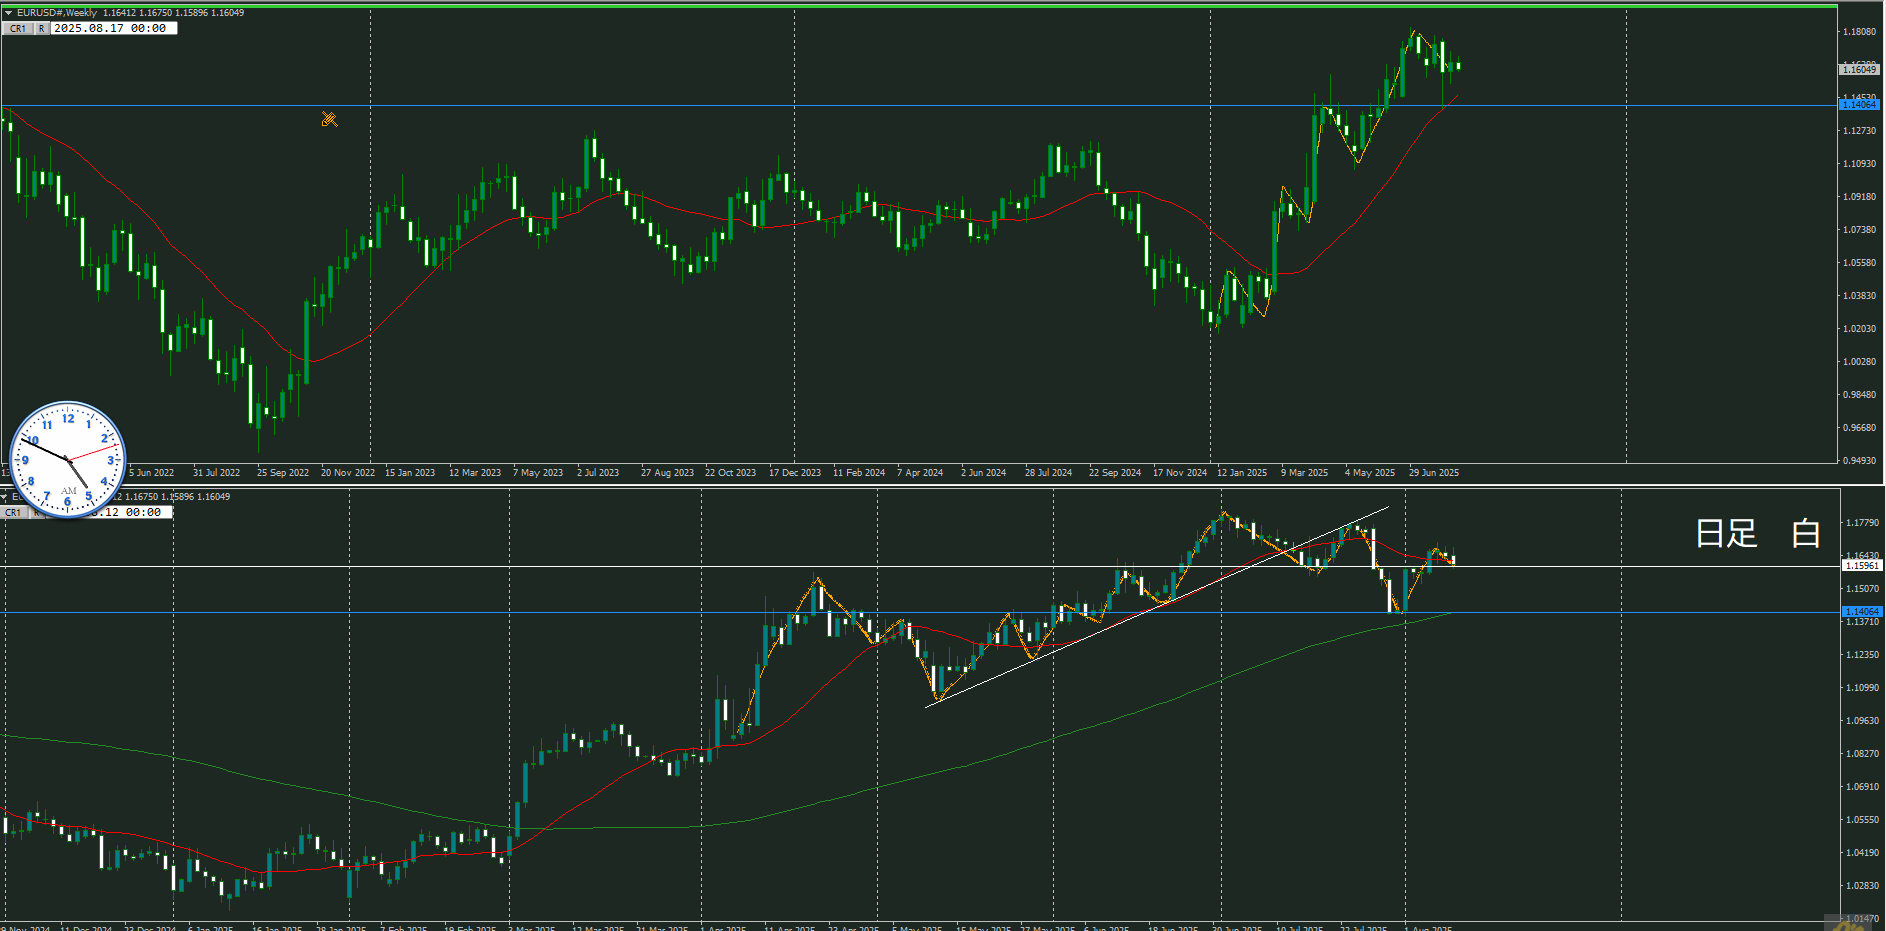Click the 25 Sep 2022 time axis label

click(283, 473)
